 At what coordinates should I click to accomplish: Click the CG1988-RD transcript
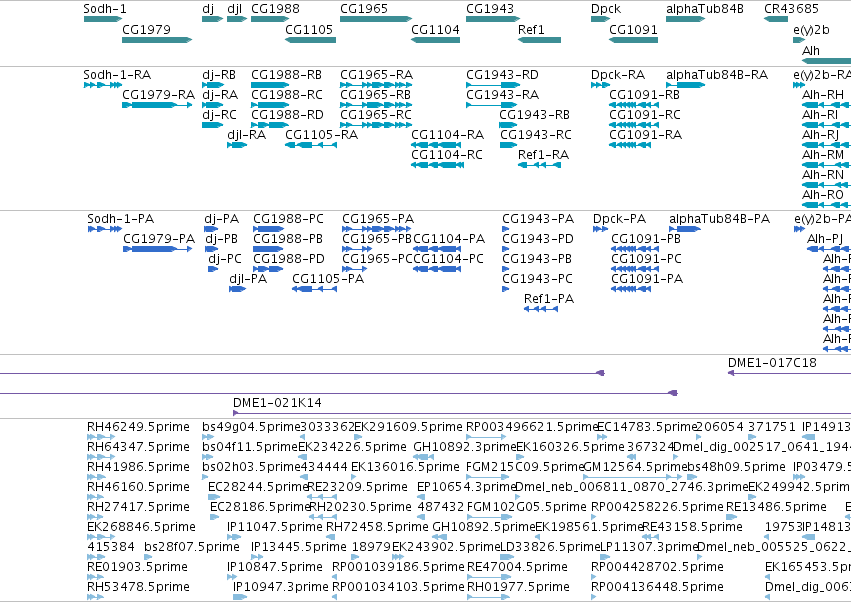coord(270,125)
